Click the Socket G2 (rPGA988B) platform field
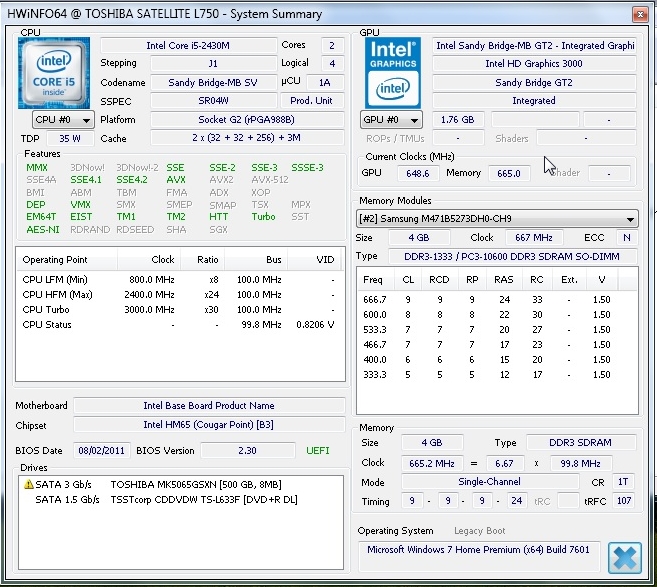This screenshot has width=657, height=587. coord(246,119)
